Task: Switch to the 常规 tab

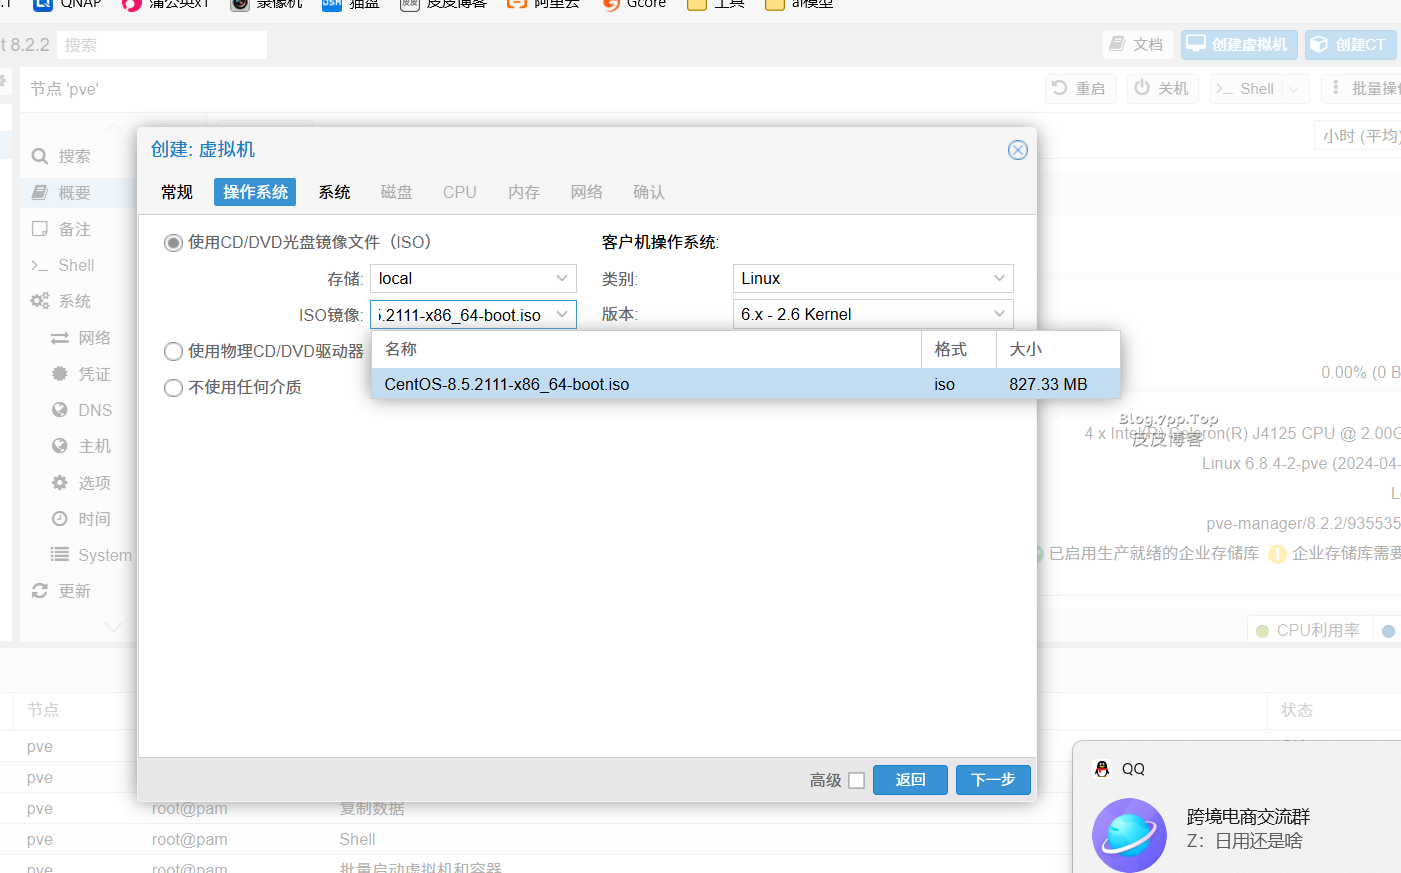Action: (177, 192)
